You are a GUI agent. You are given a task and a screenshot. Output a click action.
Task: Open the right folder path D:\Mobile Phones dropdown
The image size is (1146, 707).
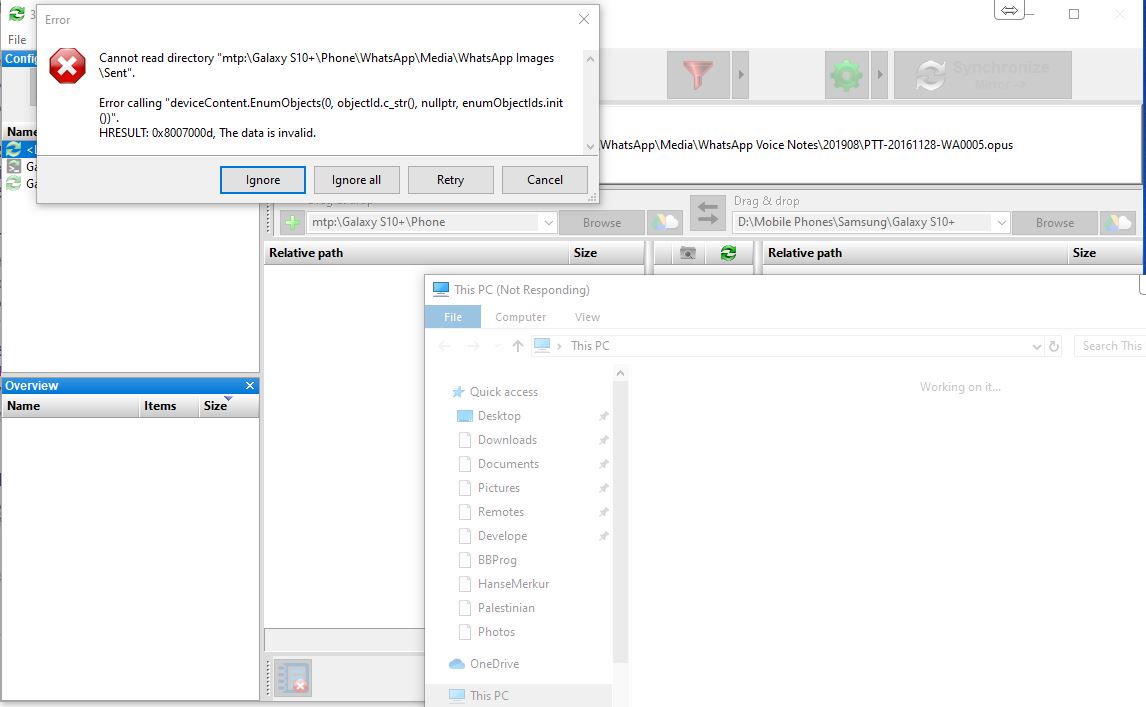(1001, 222)
